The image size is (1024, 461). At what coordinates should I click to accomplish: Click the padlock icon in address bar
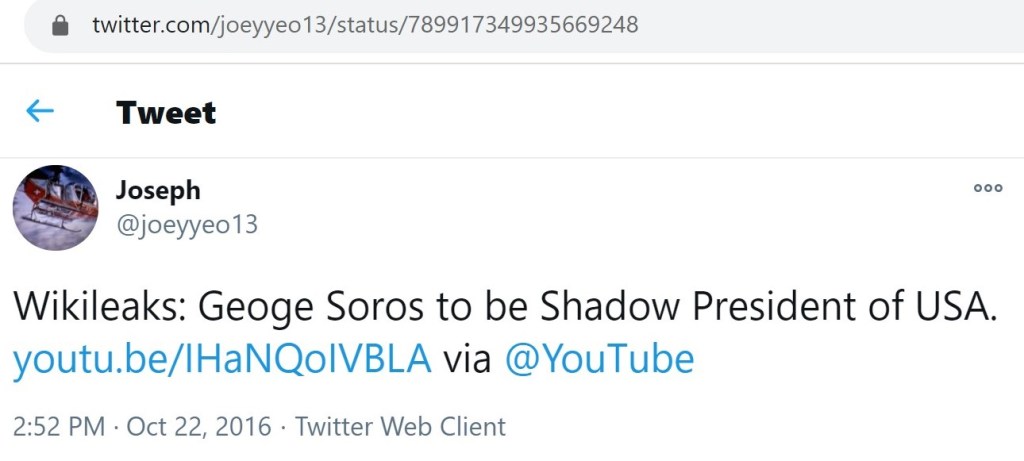click(60, 25)
